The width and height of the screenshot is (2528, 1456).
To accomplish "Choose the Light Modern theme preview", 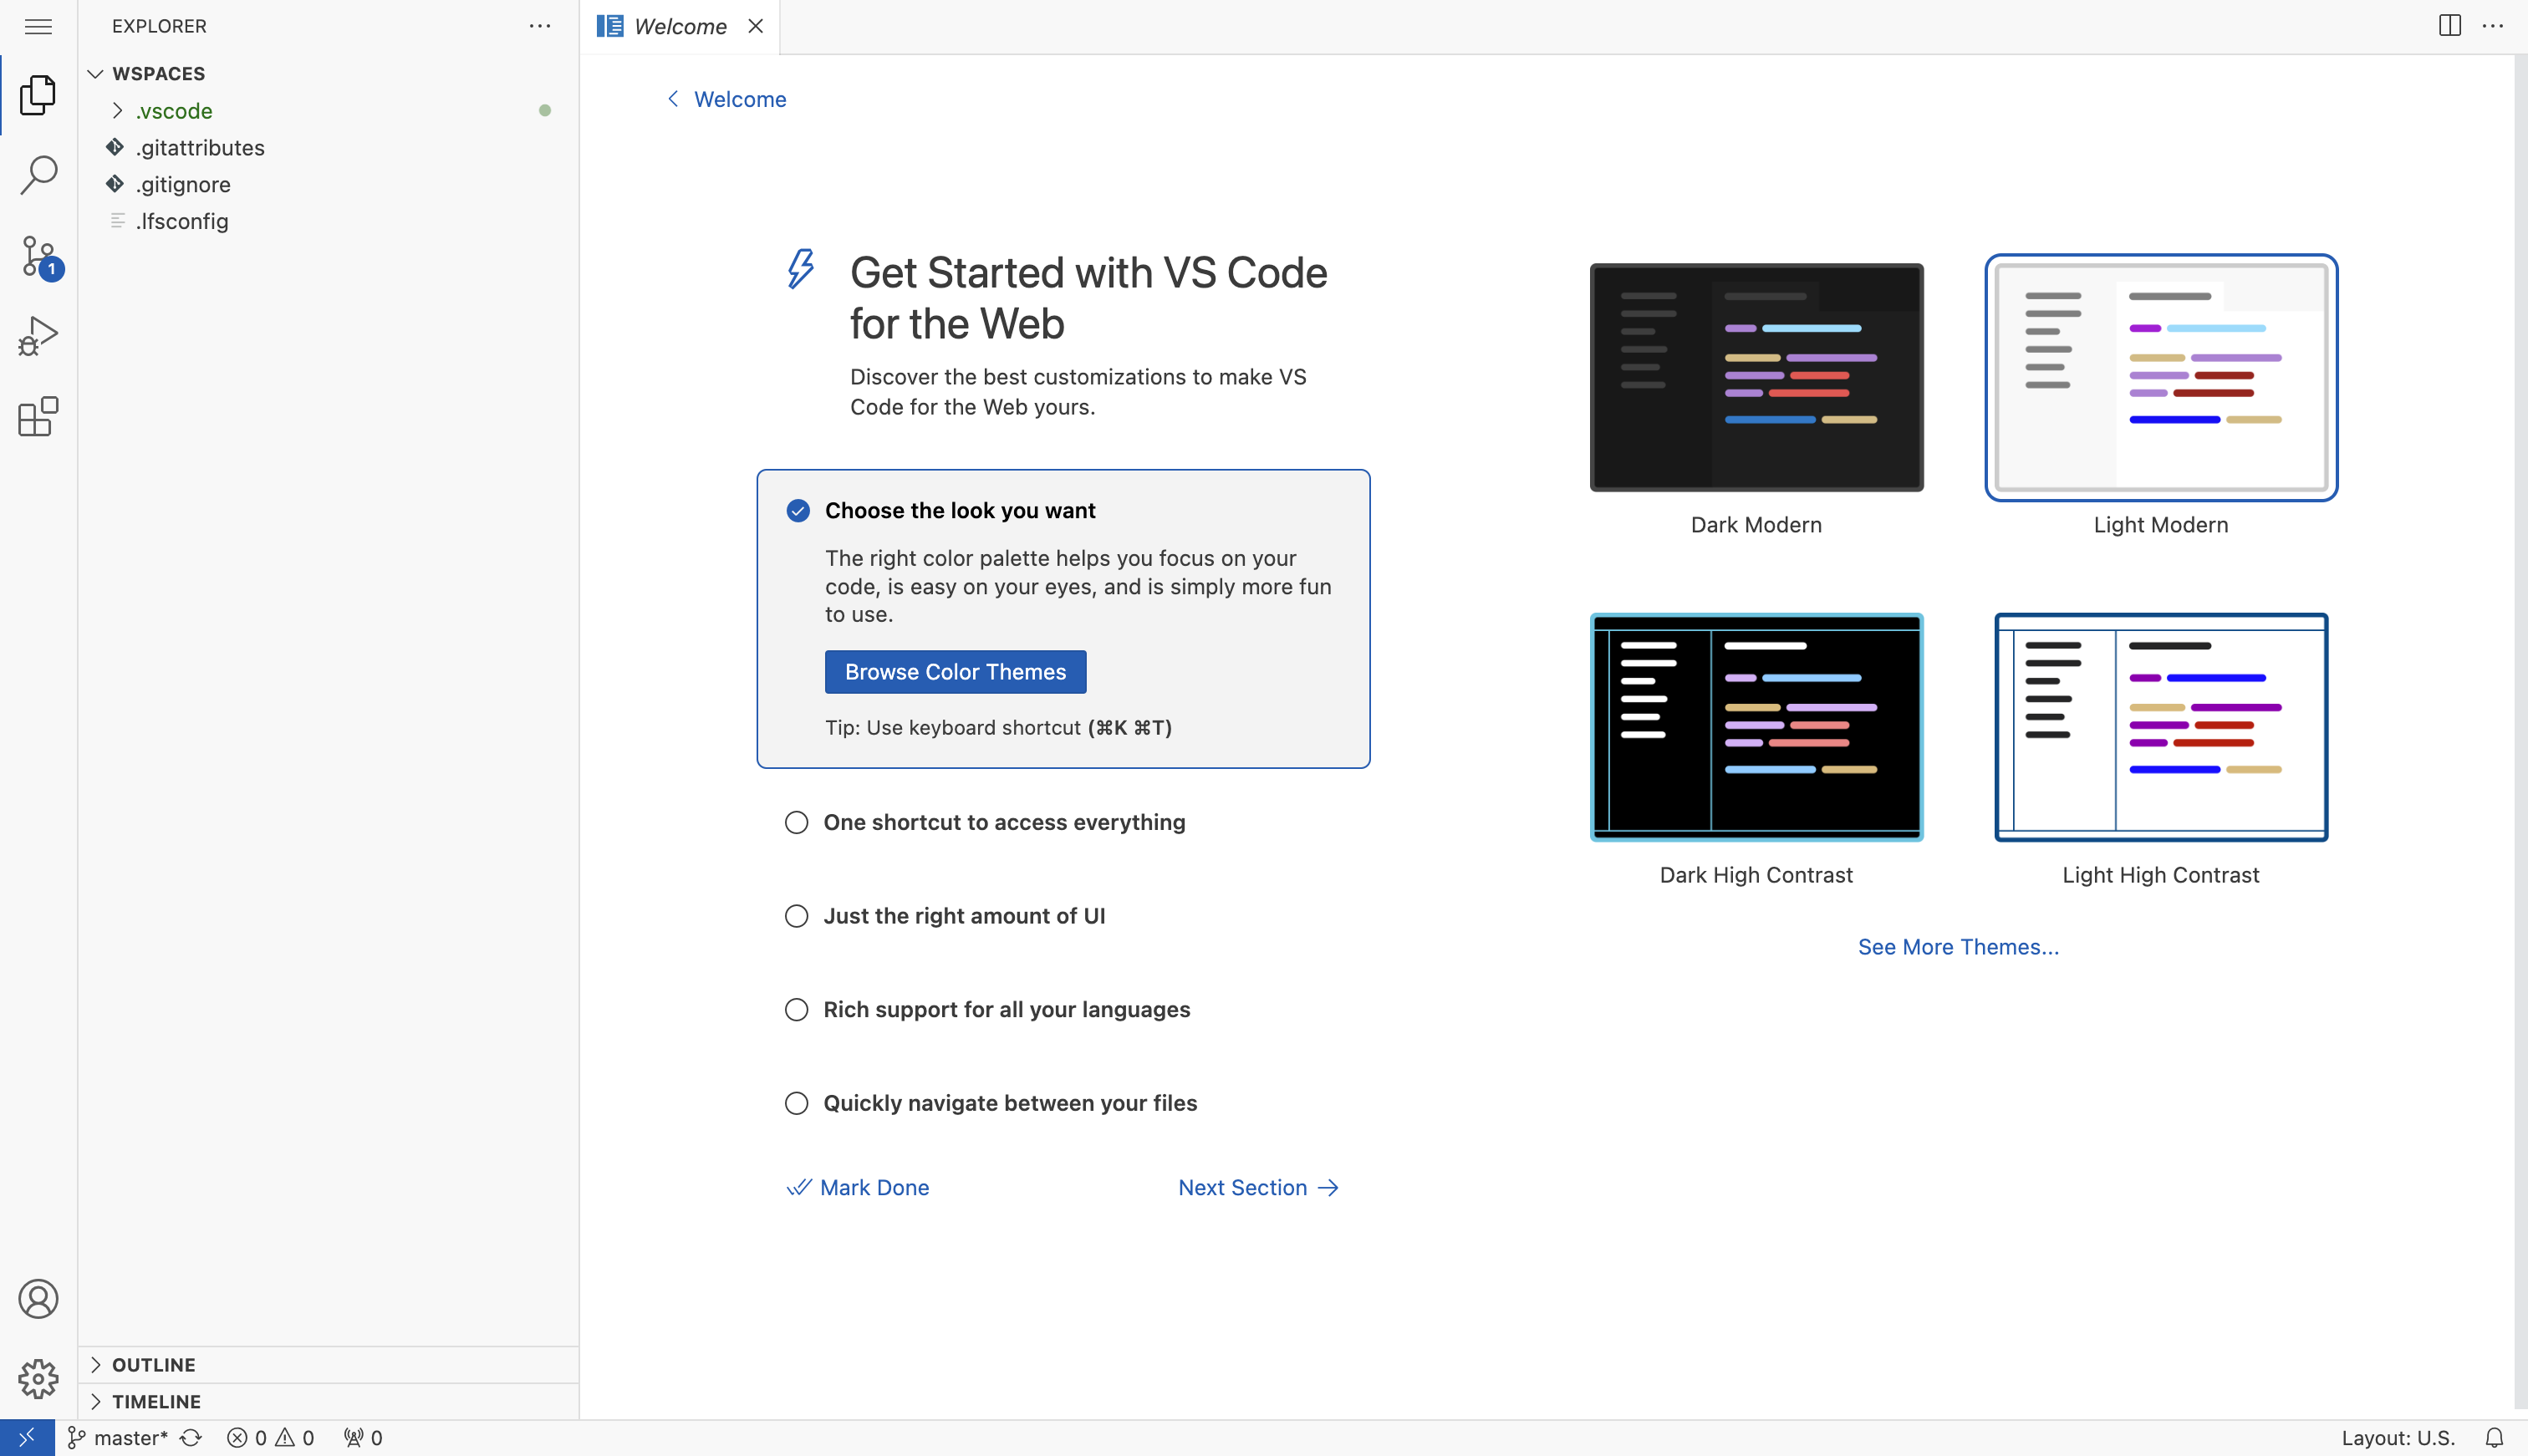I will [2161, 377].
